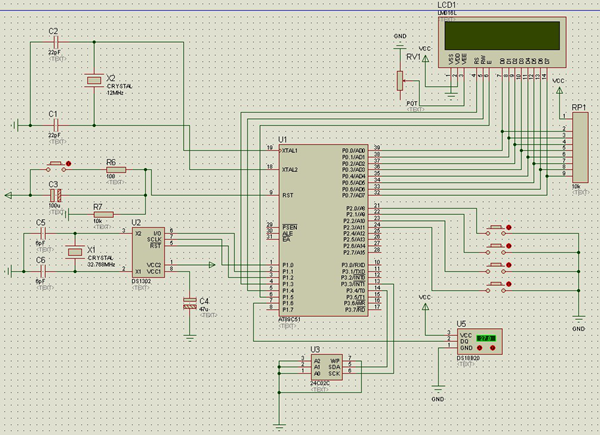Click the RP1 reference label
Viewport: 600px width, 435px height.
click(579, 108)
